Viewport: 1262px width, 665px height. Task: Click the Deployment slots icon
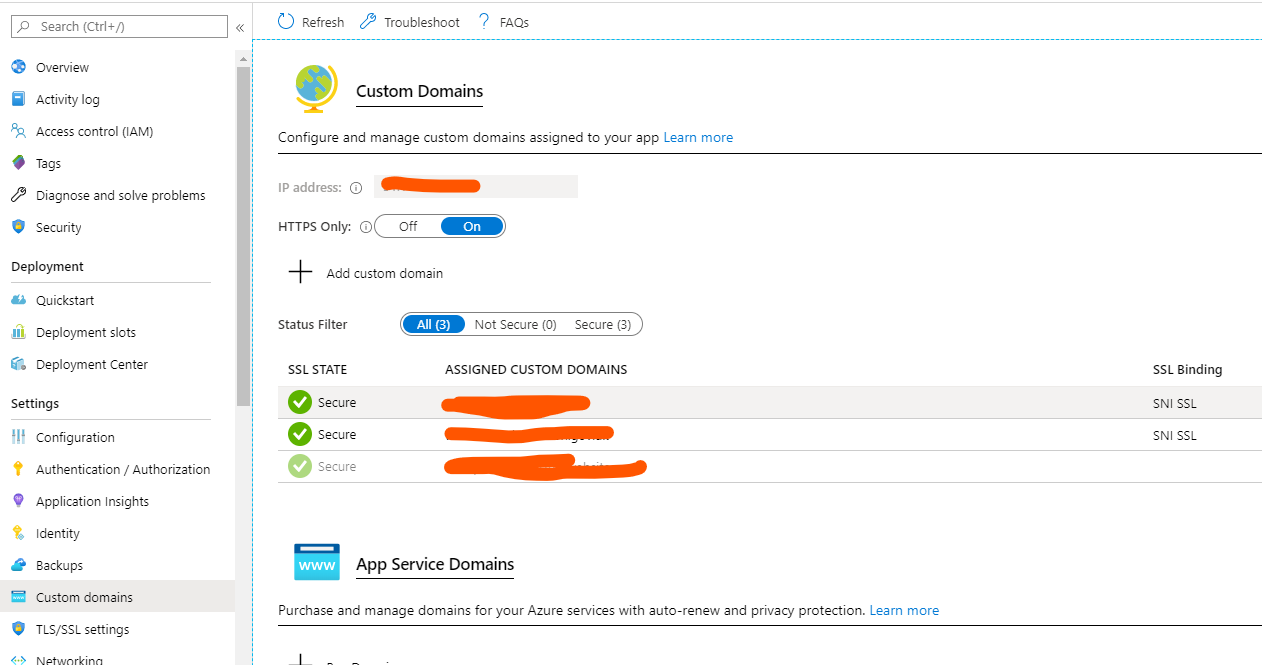(x=18, y=332)
